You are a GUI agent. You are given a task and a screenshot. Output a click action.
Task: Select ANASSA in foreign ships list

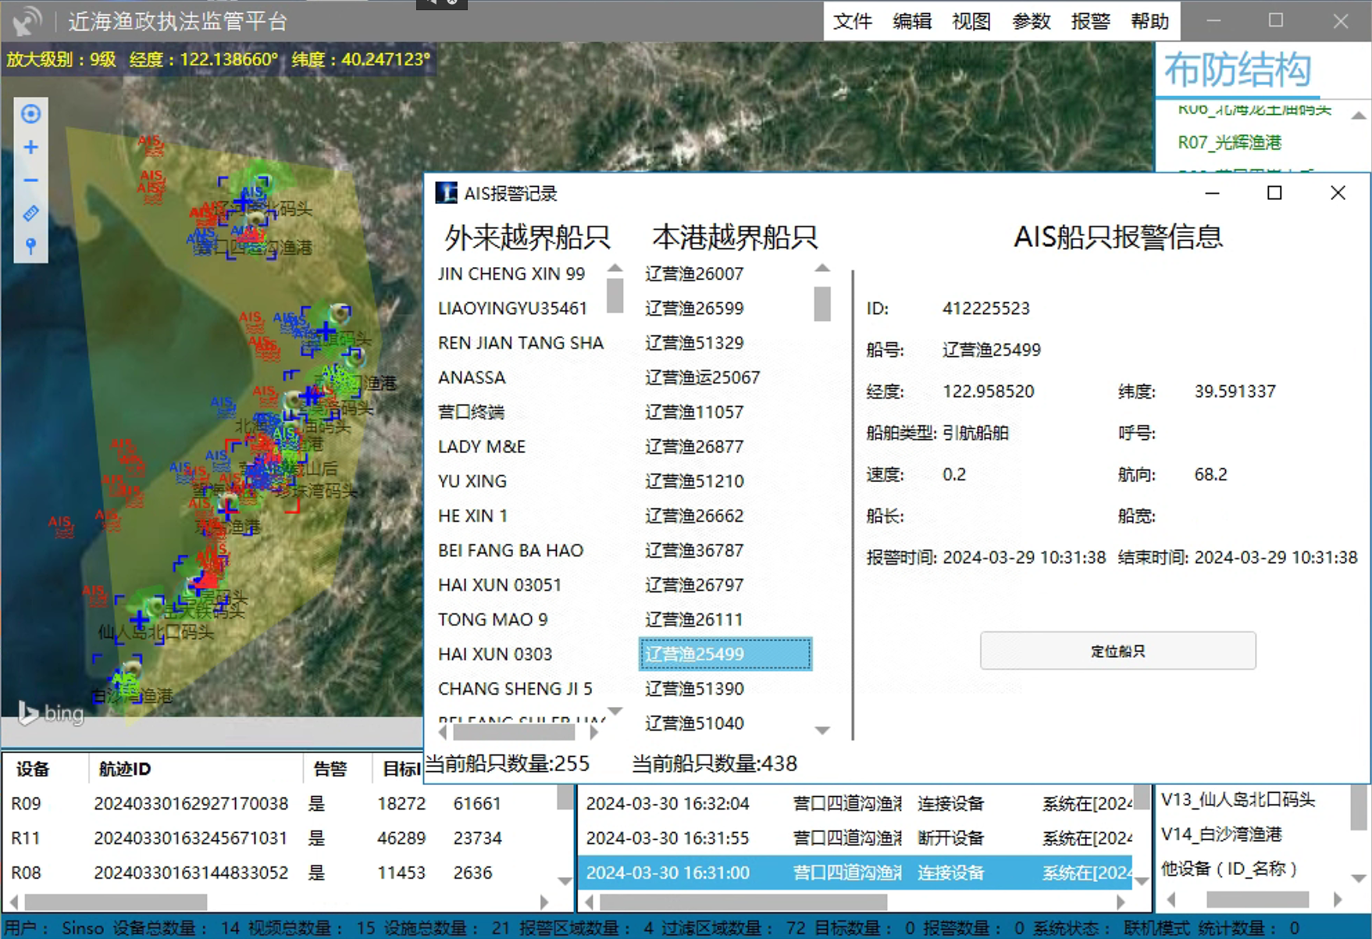(x=472, y=378)
